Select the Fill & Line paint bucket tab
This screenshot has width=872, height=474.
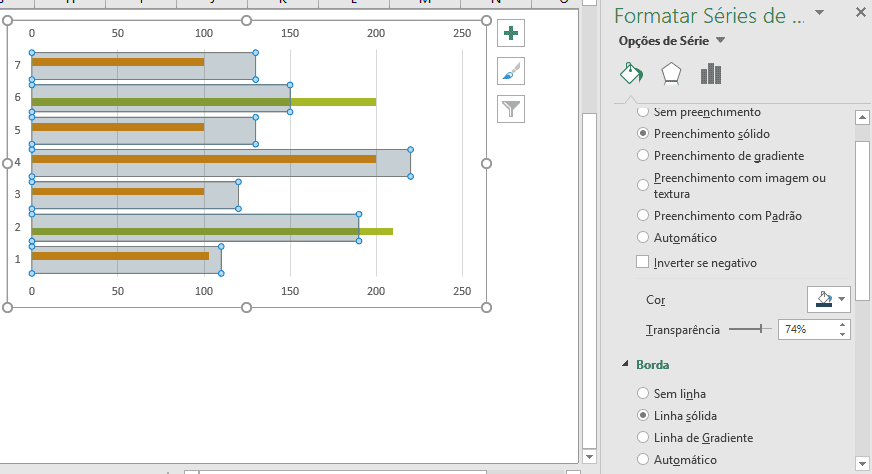tap(631, 73)
